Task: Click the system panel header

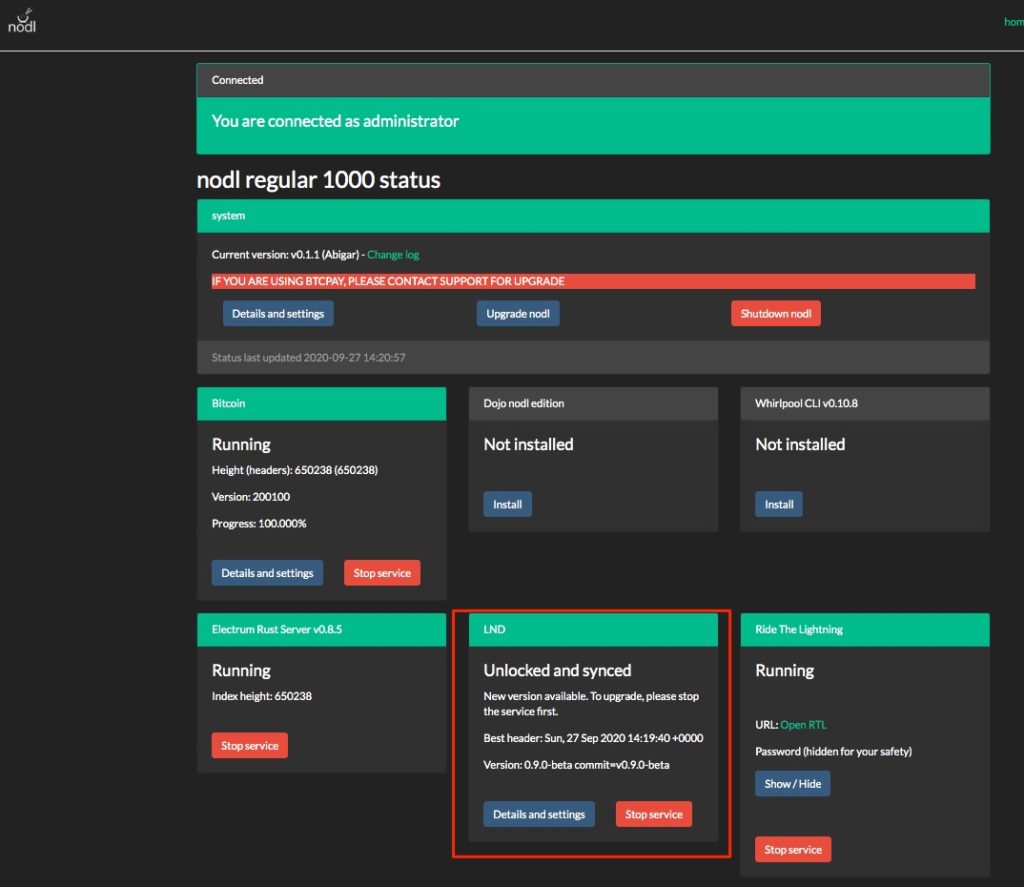Action: tap(593, 216)
